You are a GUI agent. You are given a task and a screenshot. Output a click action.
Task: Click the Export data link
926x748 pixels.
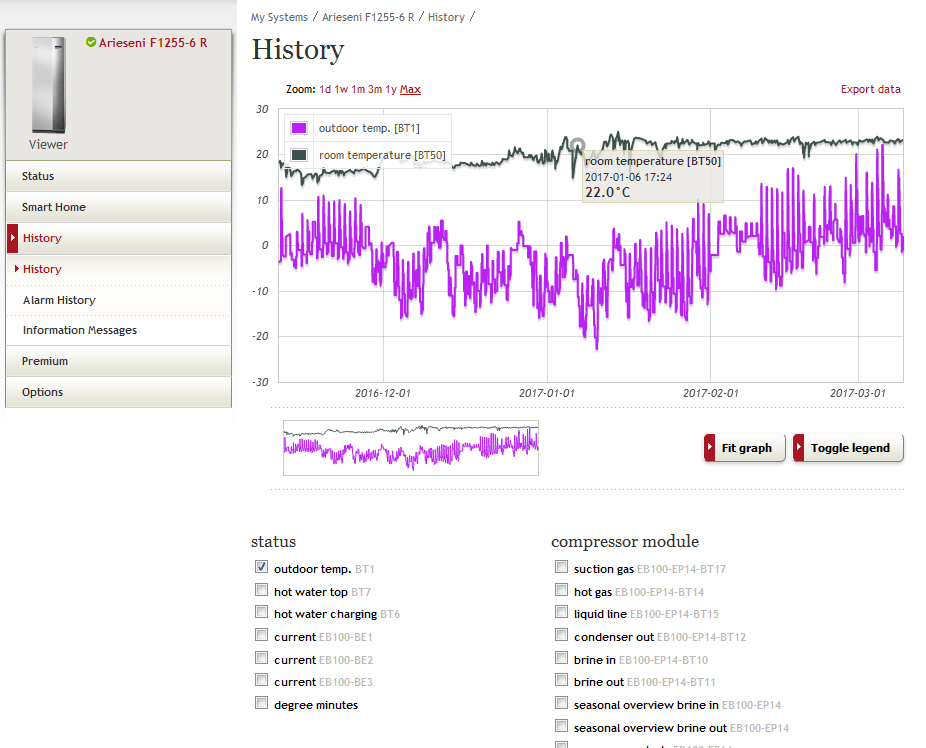coord(870,89)
